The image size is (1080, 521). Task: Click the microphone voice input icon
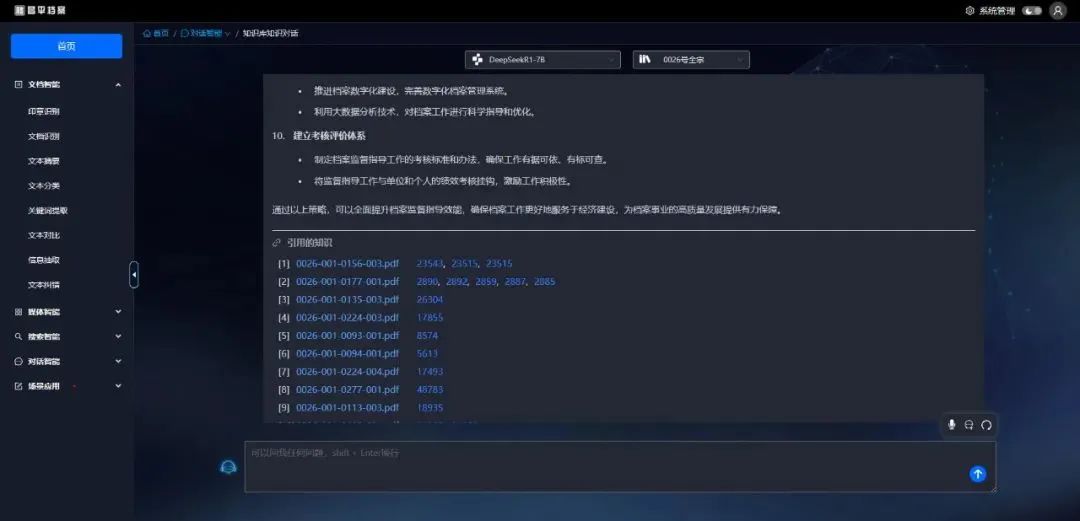point(952,425)
